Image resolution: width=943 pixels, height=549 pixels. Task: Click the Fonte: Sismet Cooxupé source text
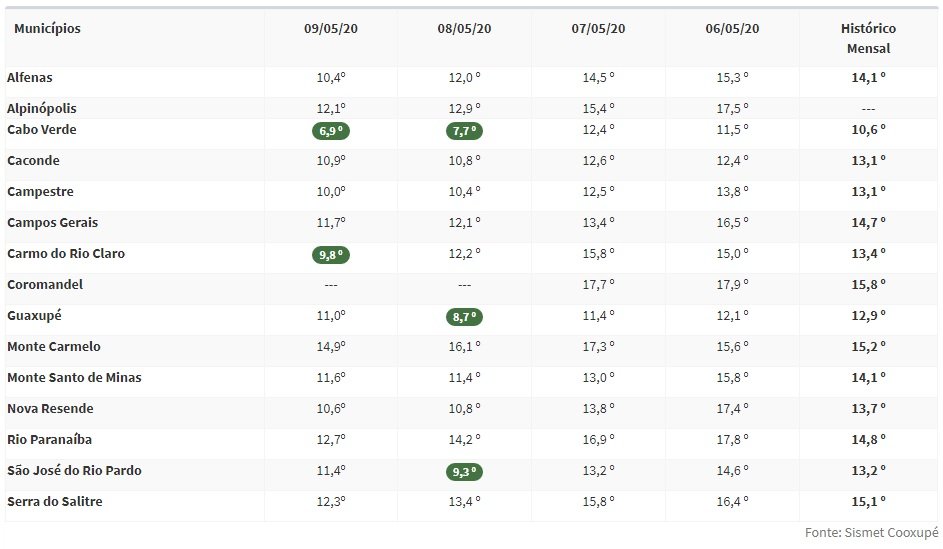(871, 533)
